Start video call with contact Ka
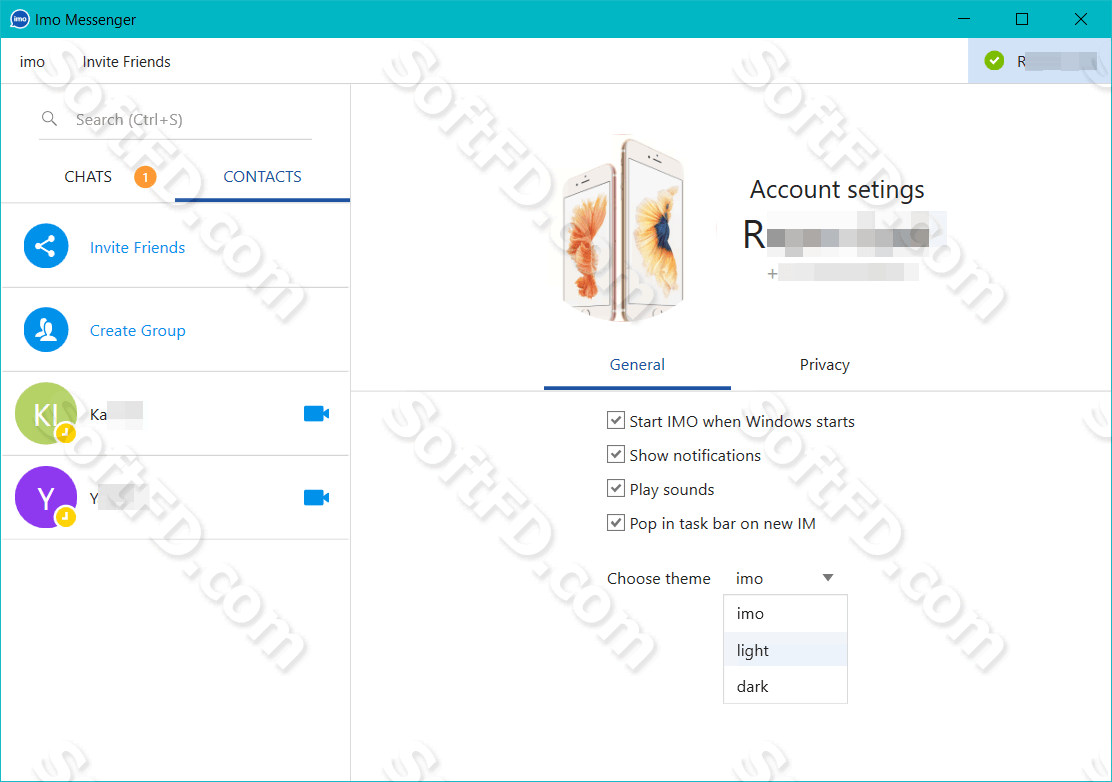The height and width of the screenshot is (782, 1112). [316, 413]
